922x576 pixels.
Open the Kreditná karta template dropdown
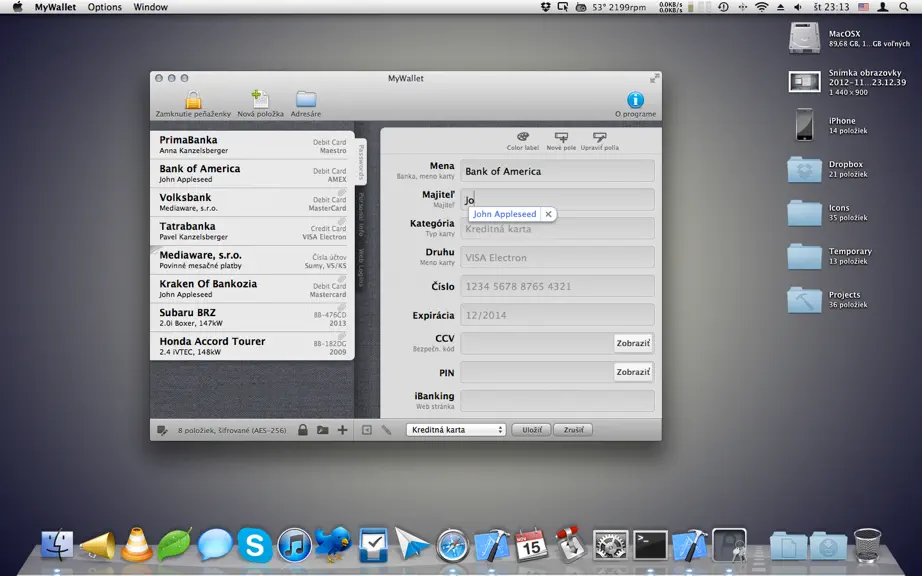[456, 430]
